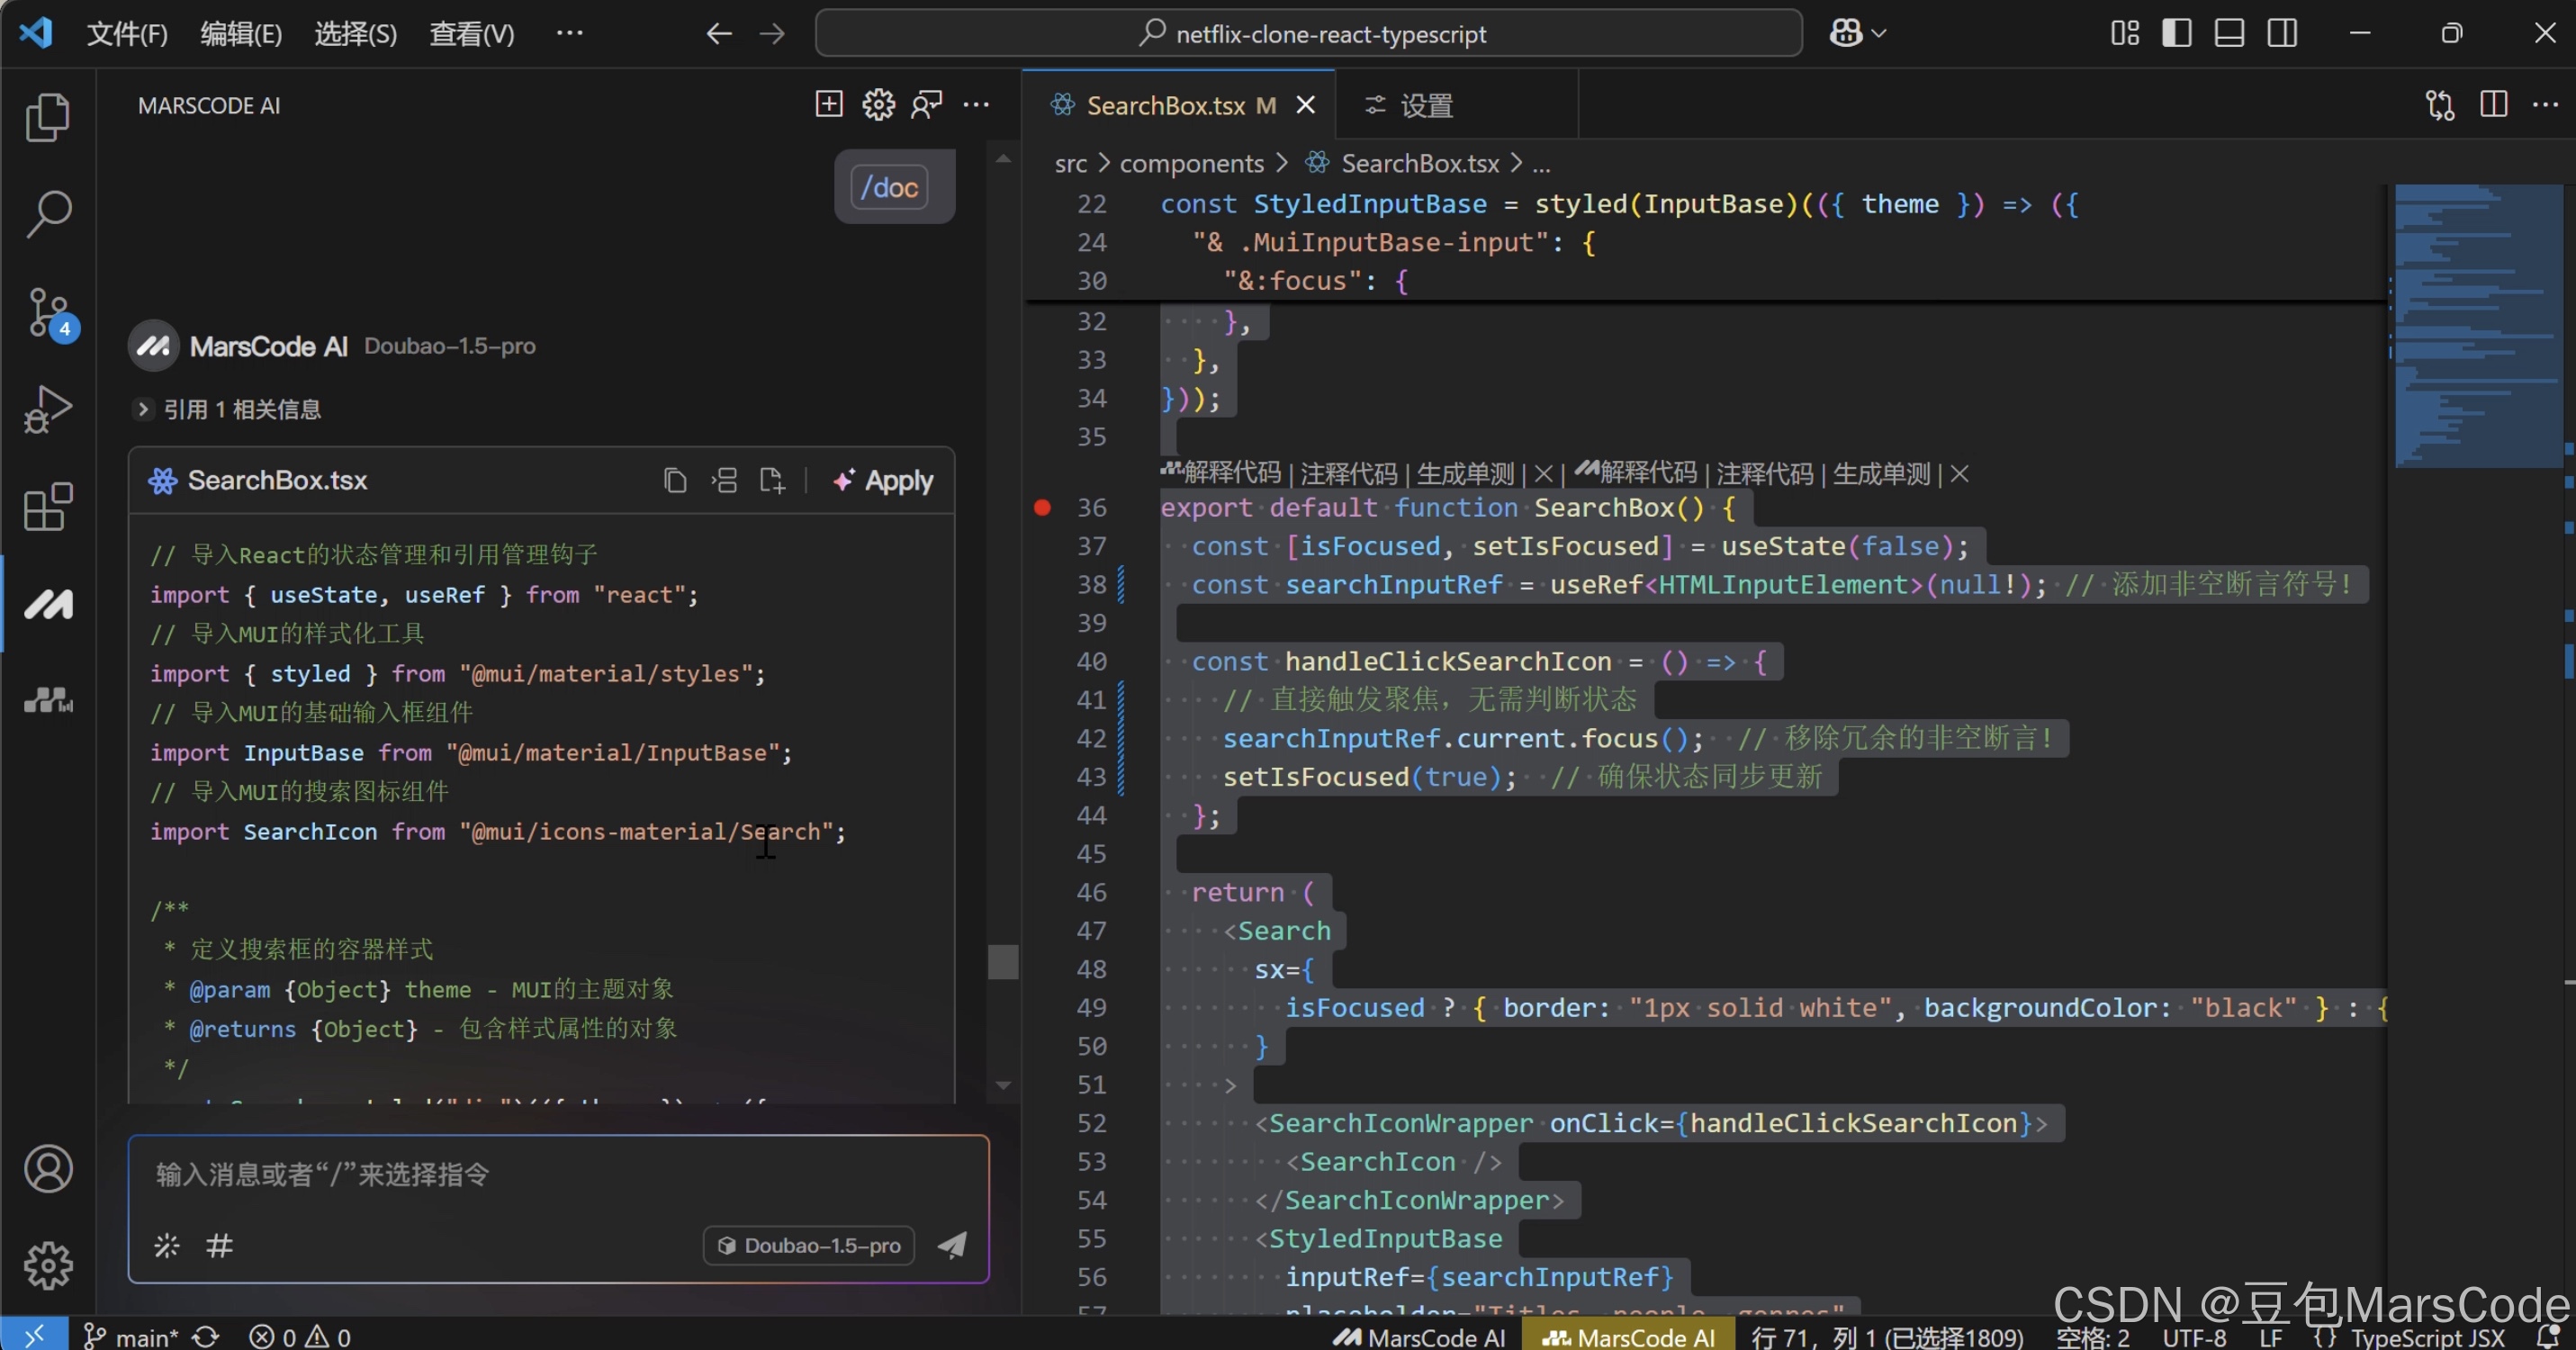Toggle the bottom panel visibility

point(2229,33)
